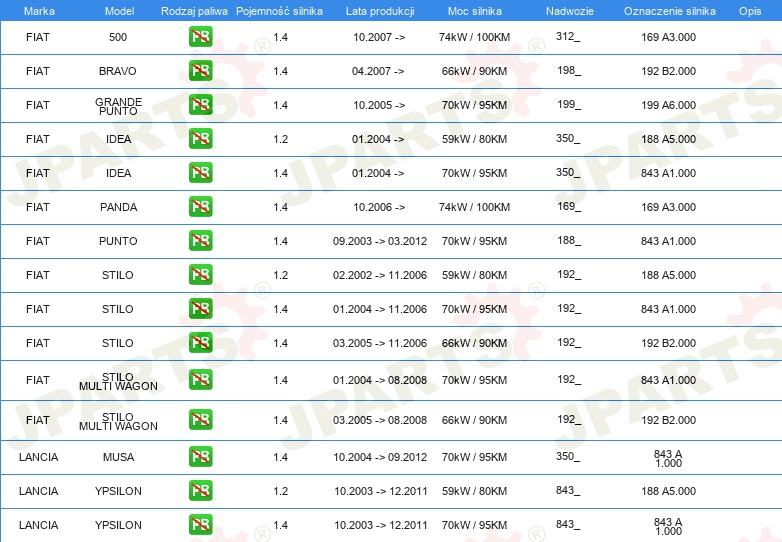782x542 pixels.
Task: Click the fuel icon in the FIAT 500 row
Action: click(200, 36)
